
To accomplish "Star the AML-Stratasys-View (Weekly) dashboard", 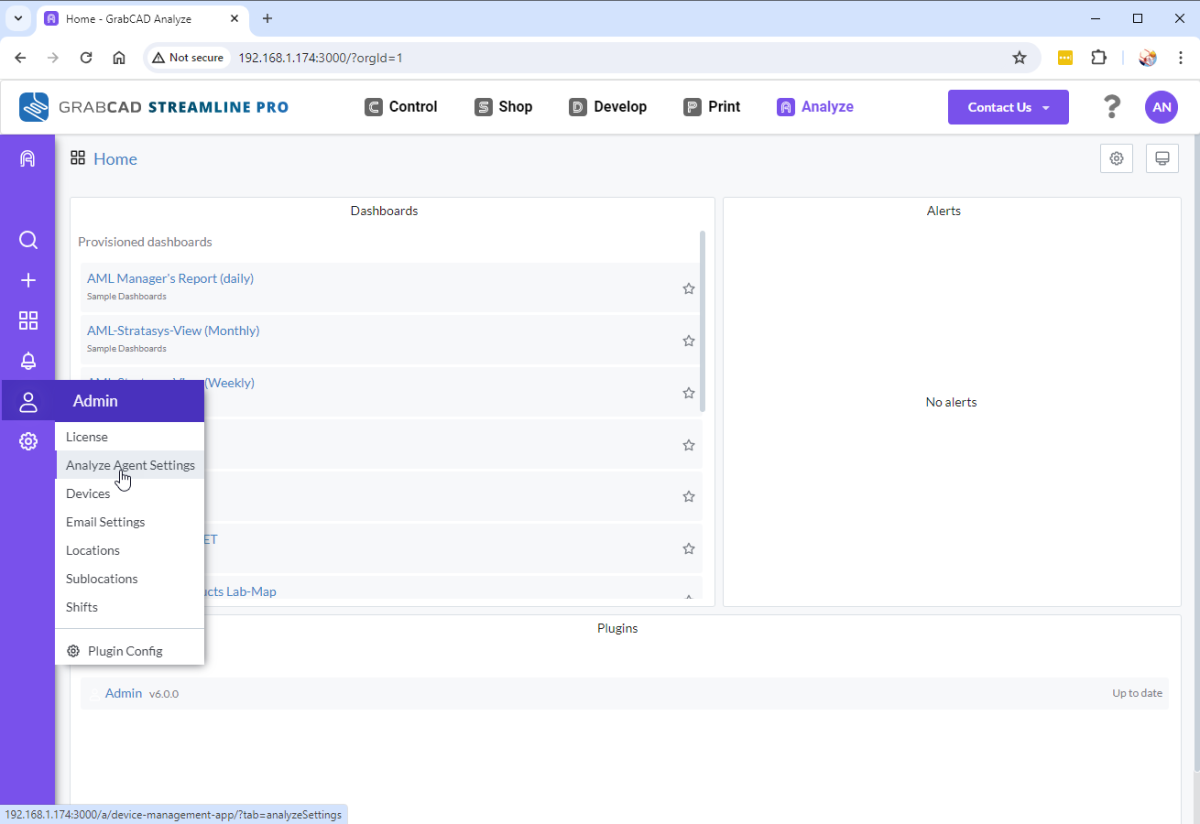I will click(x=688, y=393).
